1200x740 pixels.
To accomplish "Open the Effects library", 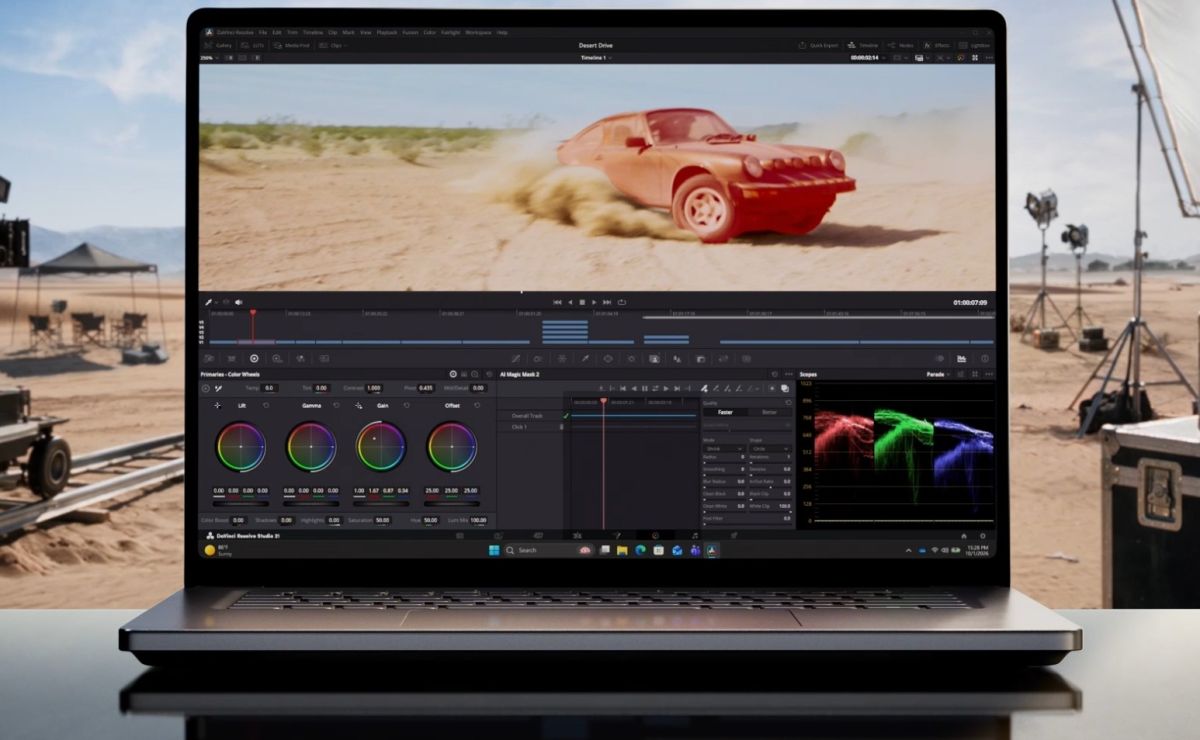I will click(938, 45).
